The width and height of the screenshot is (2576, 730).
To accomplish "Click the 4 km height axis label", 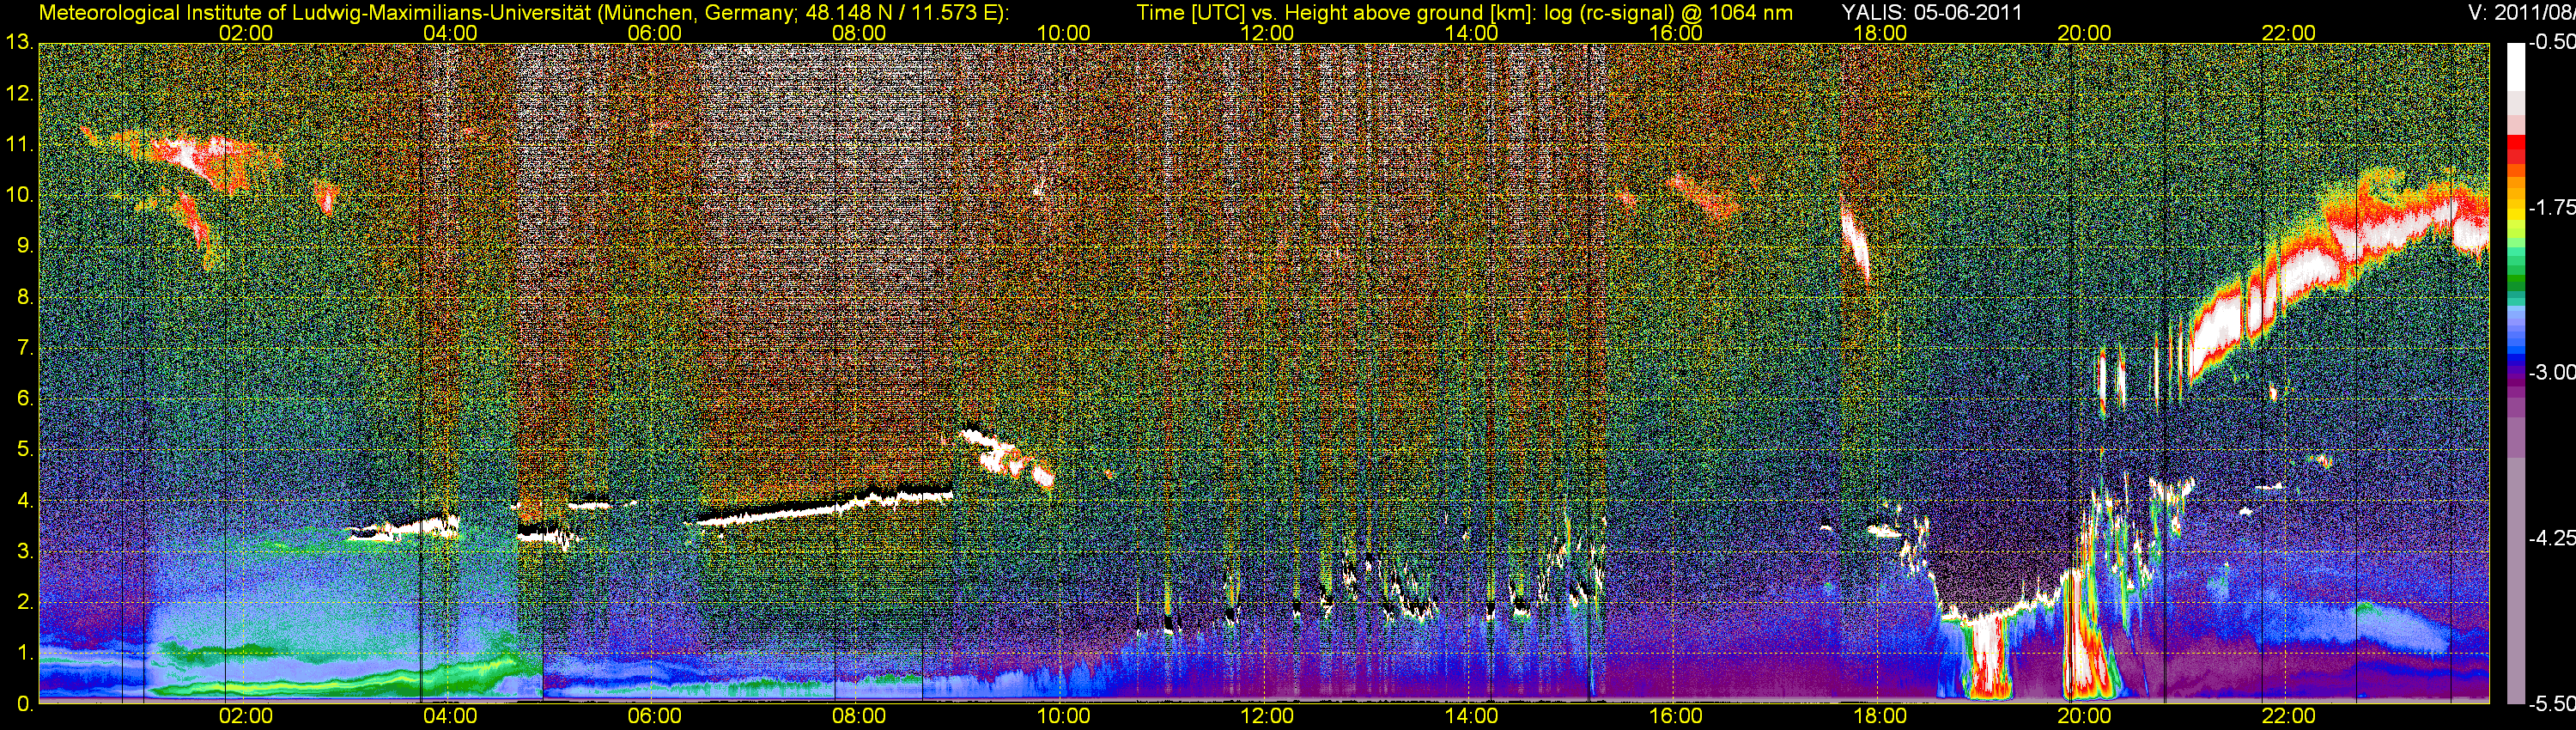I will click(x=24, y=500).
